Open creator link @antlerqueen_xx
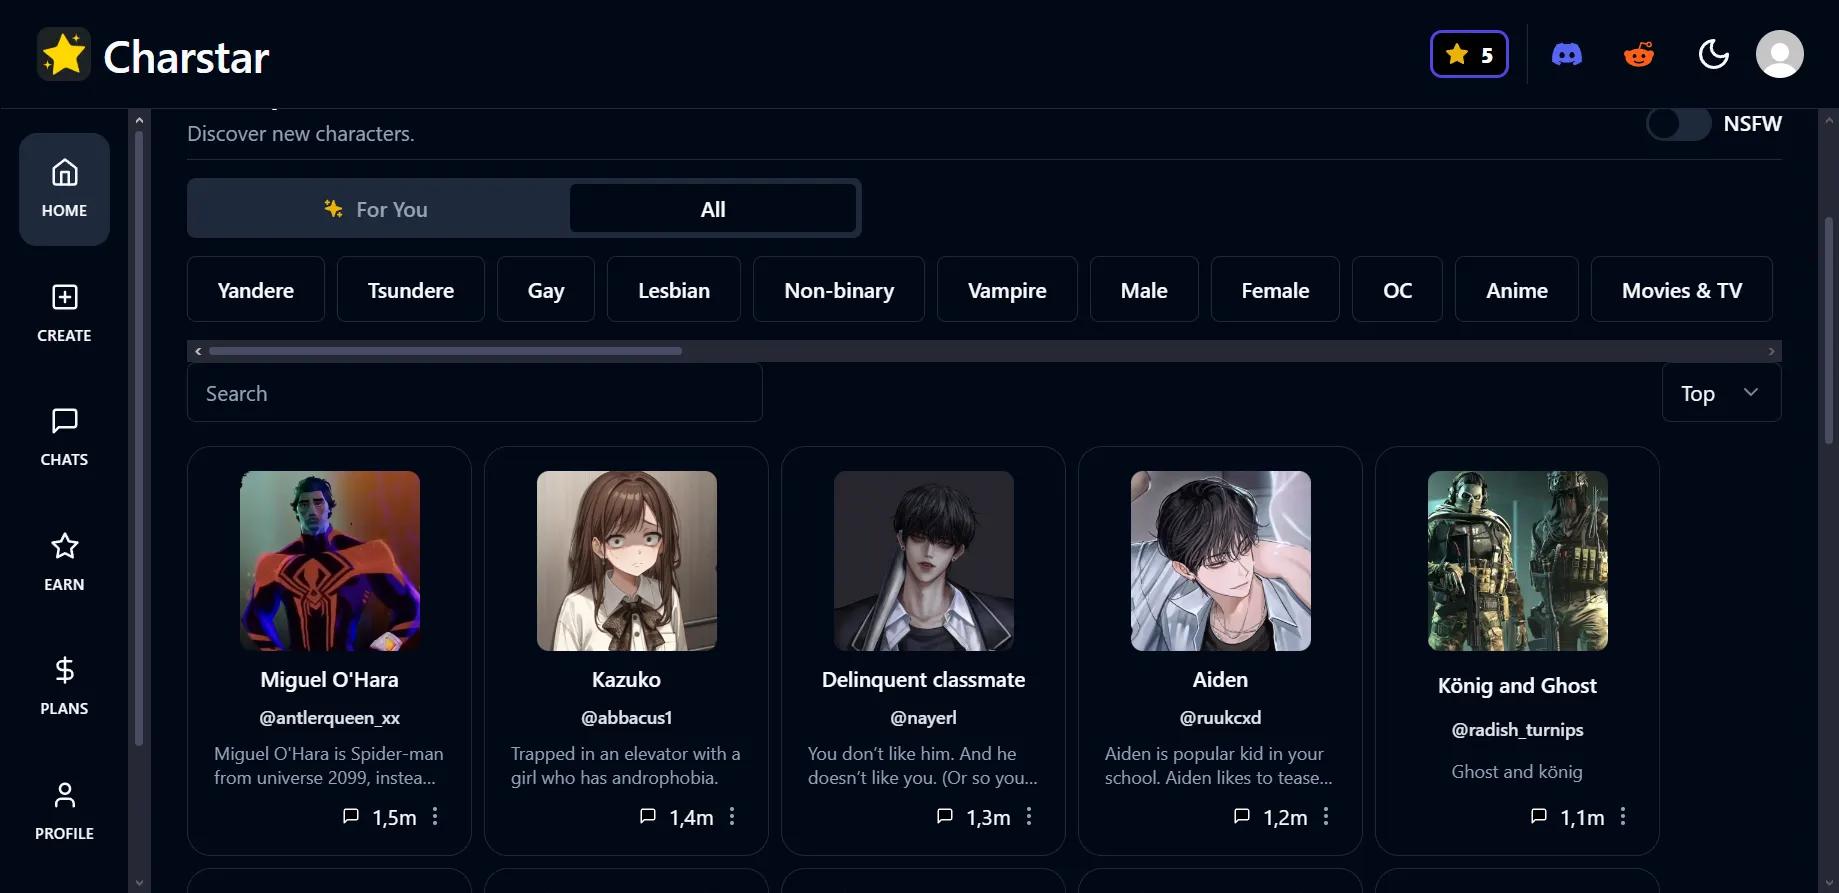Image resolution: width=1839 pixels, height=893 pixels. tap(330, 718)
